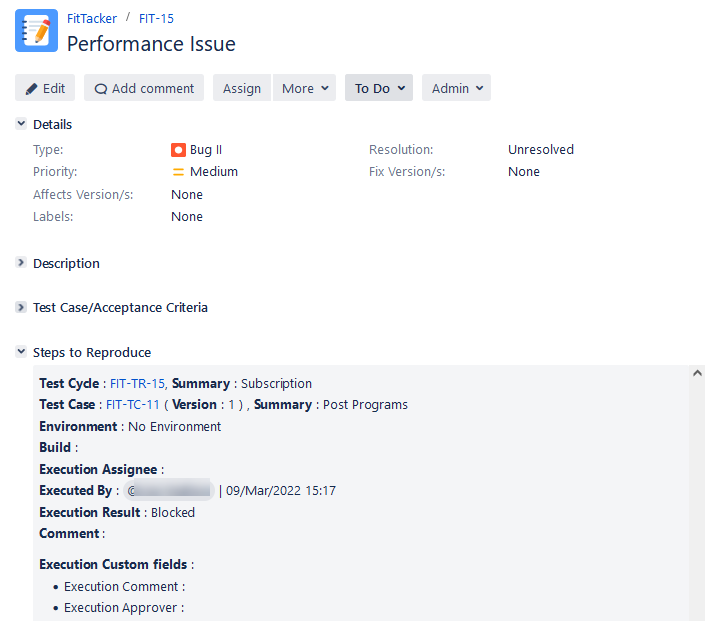The width and height of the screenshot is (709, 621).
Task: Click '09/Mar/2022 15:17' timestamp
Action: (281, 491)
